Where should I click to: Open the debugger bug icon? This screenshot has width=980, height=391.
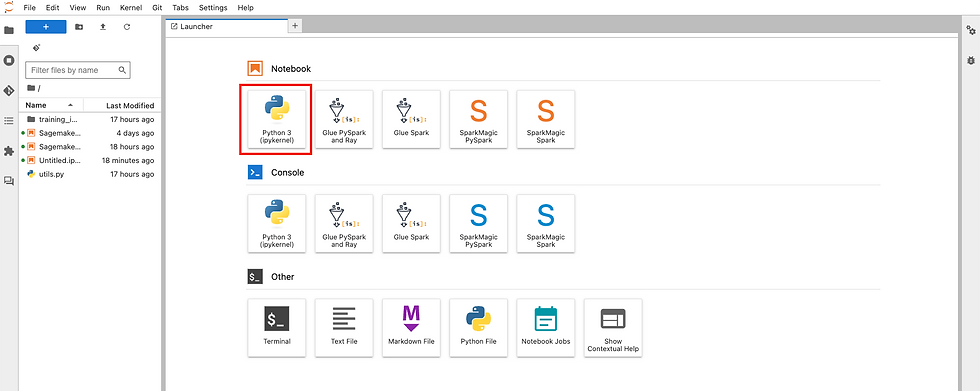click(971, 61)
